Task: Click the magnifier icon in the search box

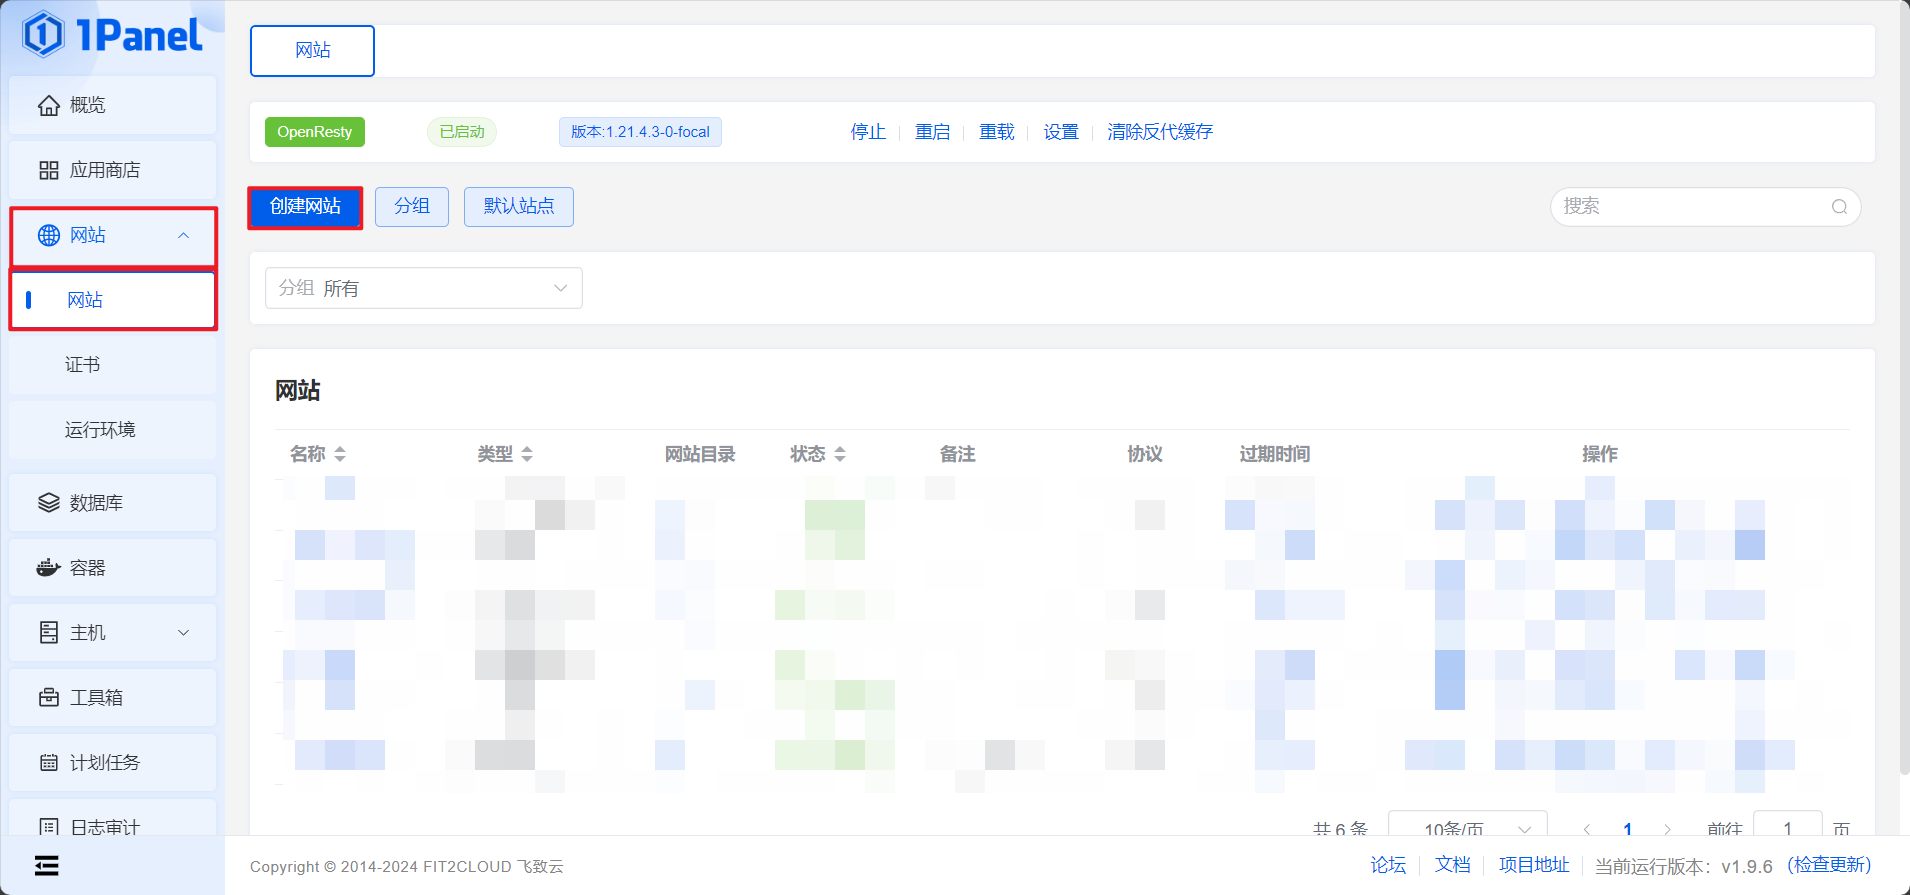Action: [1839, 207]
